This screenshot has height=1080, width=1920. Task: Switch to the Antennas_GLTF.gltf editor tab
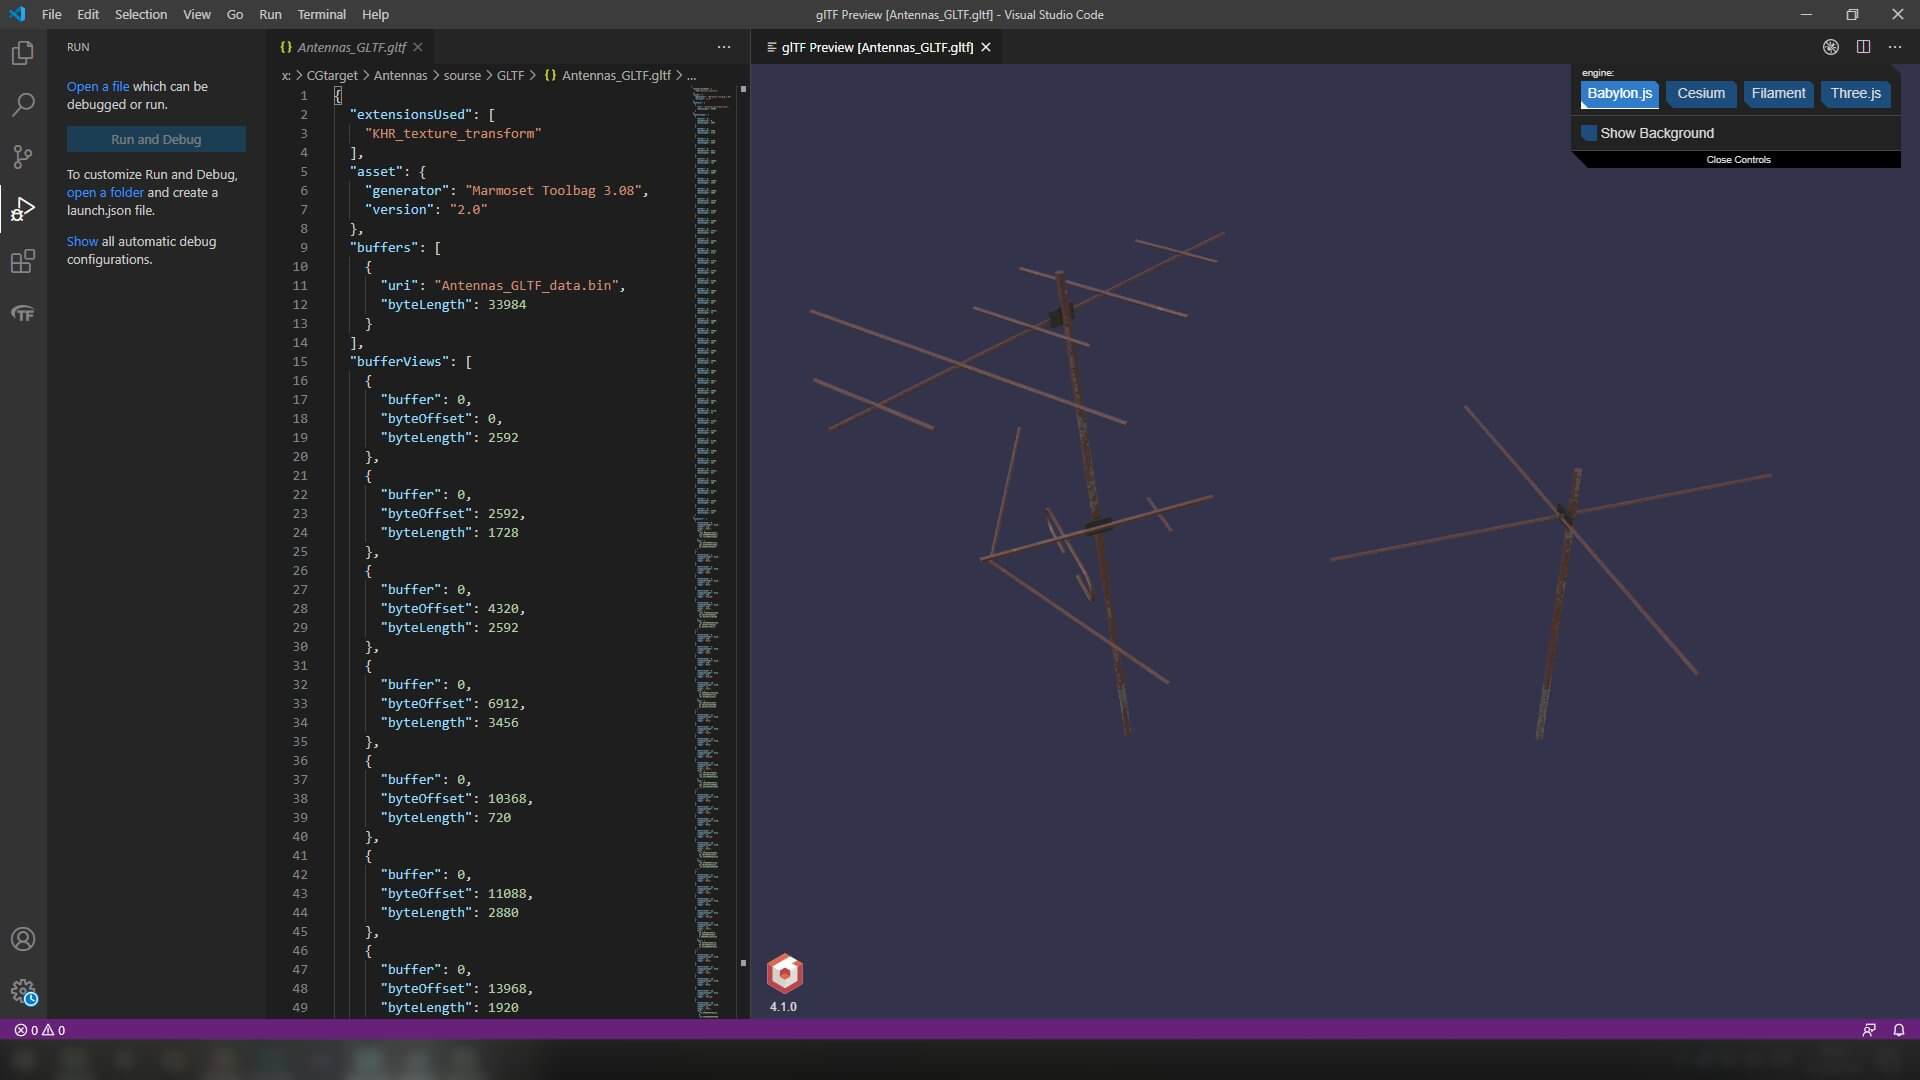pos(350,47)
